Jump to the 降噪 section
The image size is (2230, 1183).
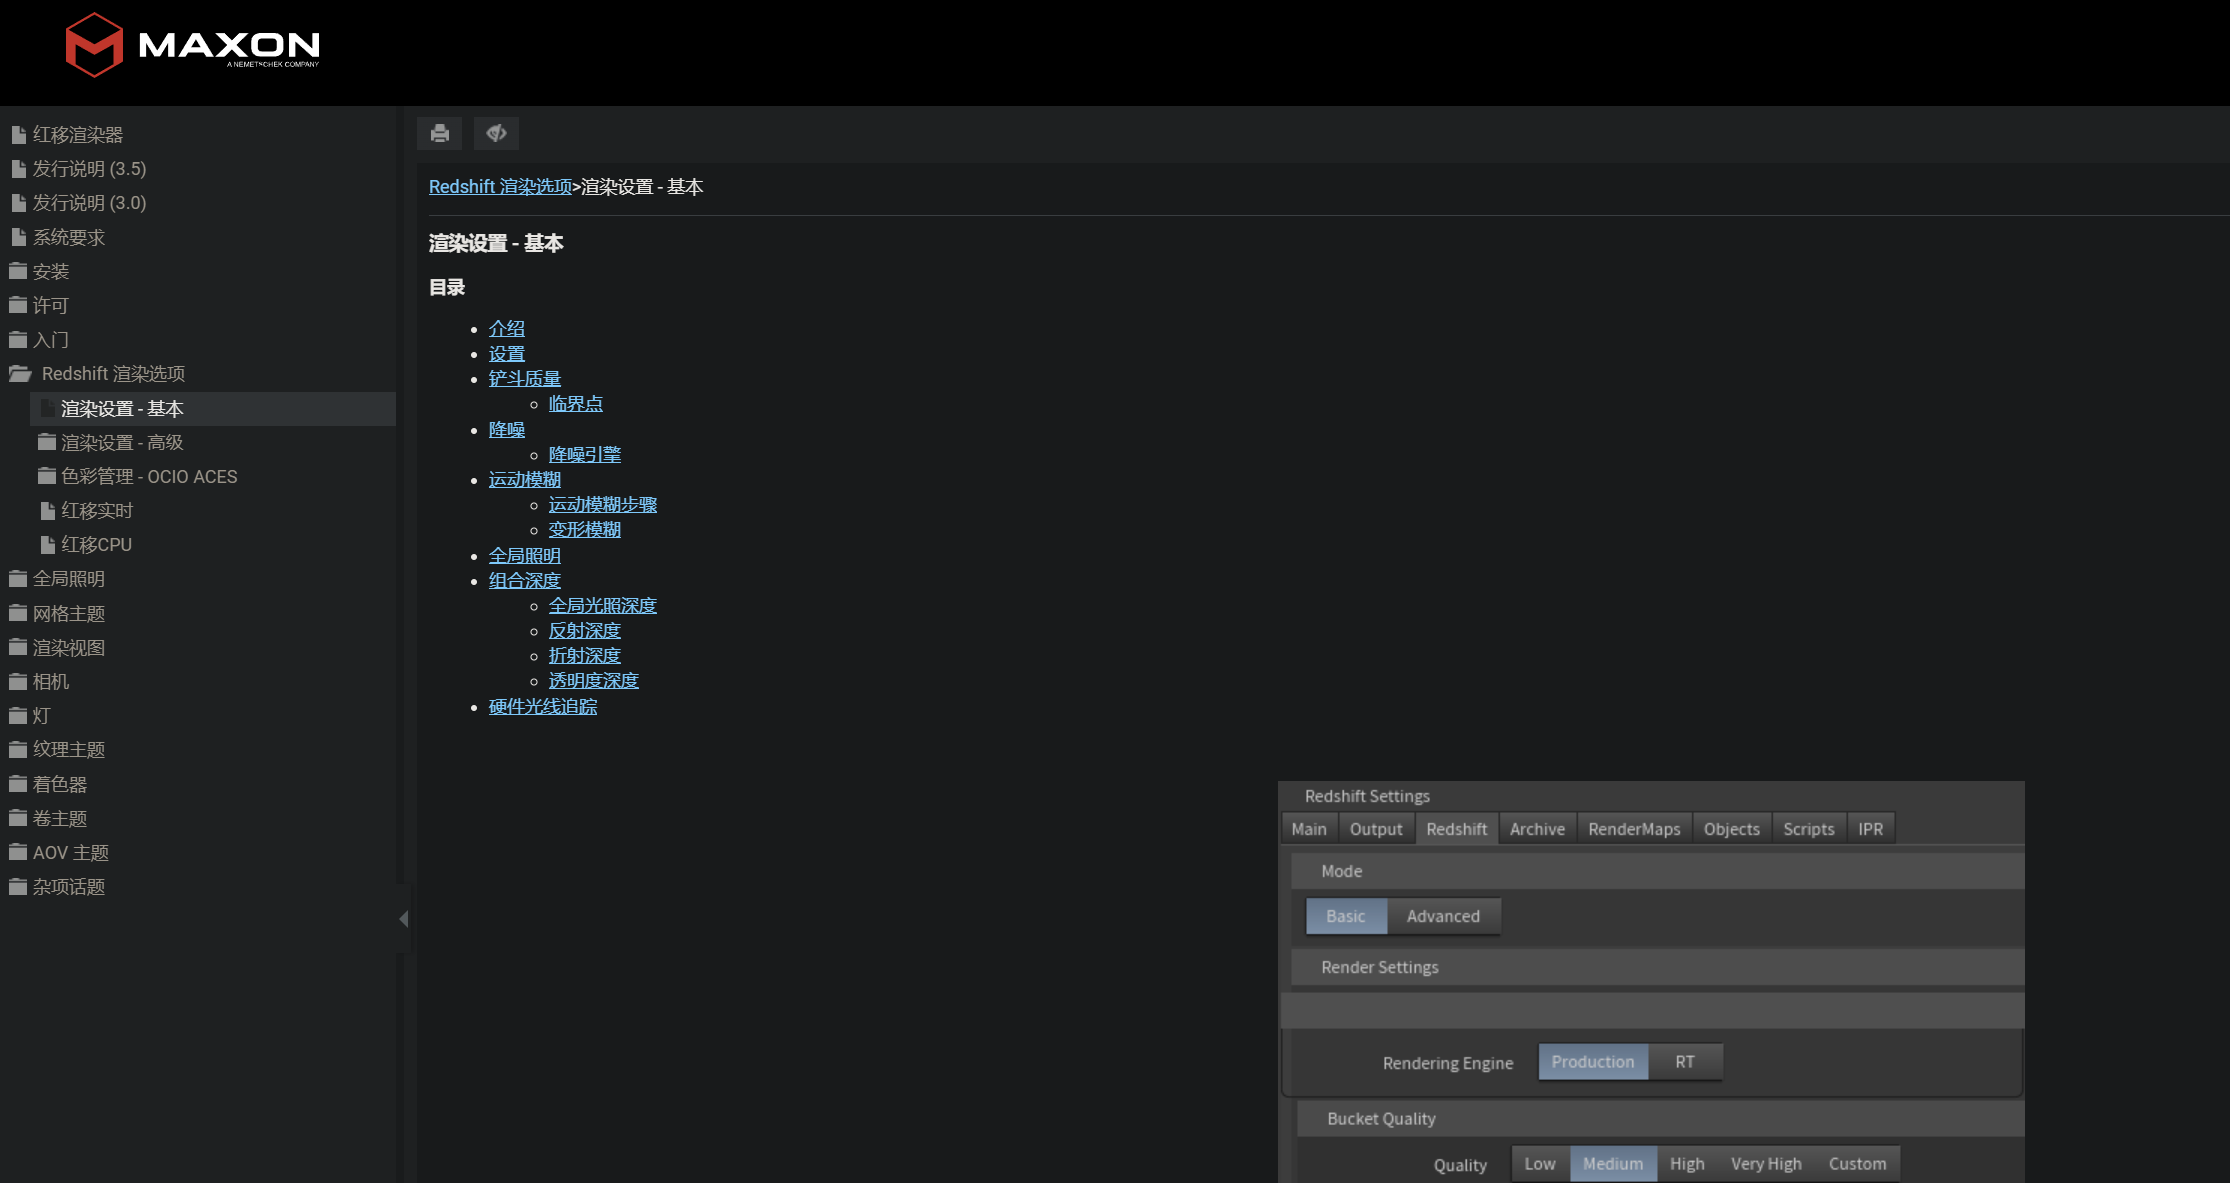point(507,429)
